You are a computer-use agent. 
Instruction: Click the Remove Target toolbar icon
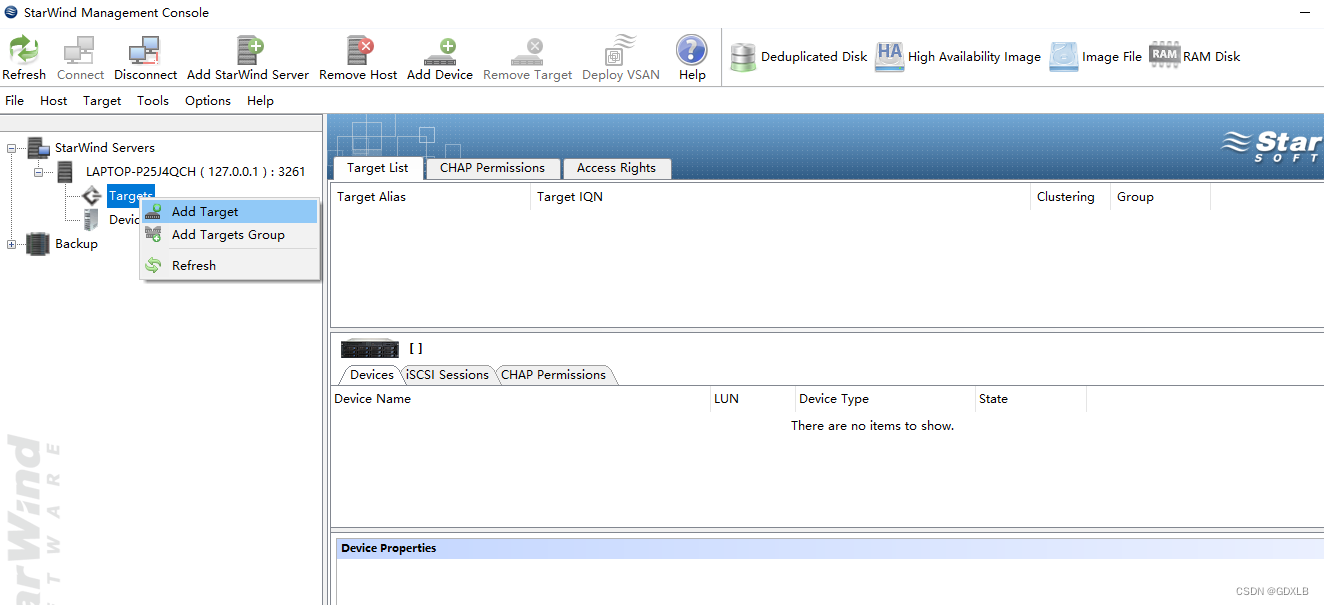click(527, 50)
